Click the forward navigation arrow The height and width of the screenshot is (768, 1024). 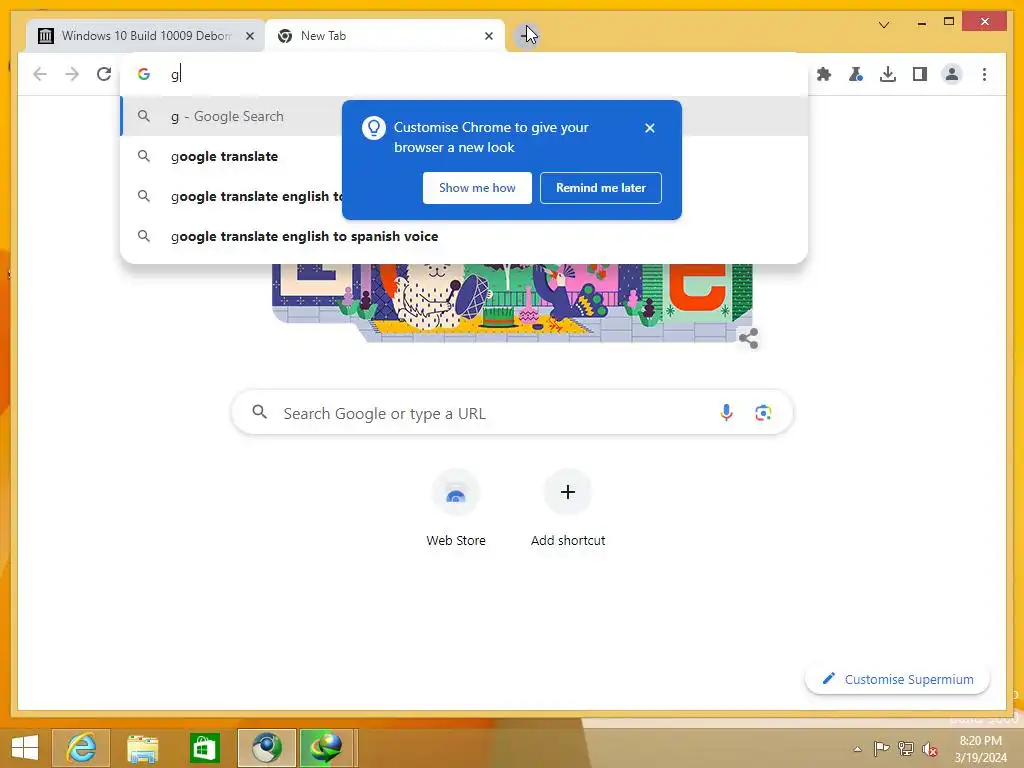[72, 74]
